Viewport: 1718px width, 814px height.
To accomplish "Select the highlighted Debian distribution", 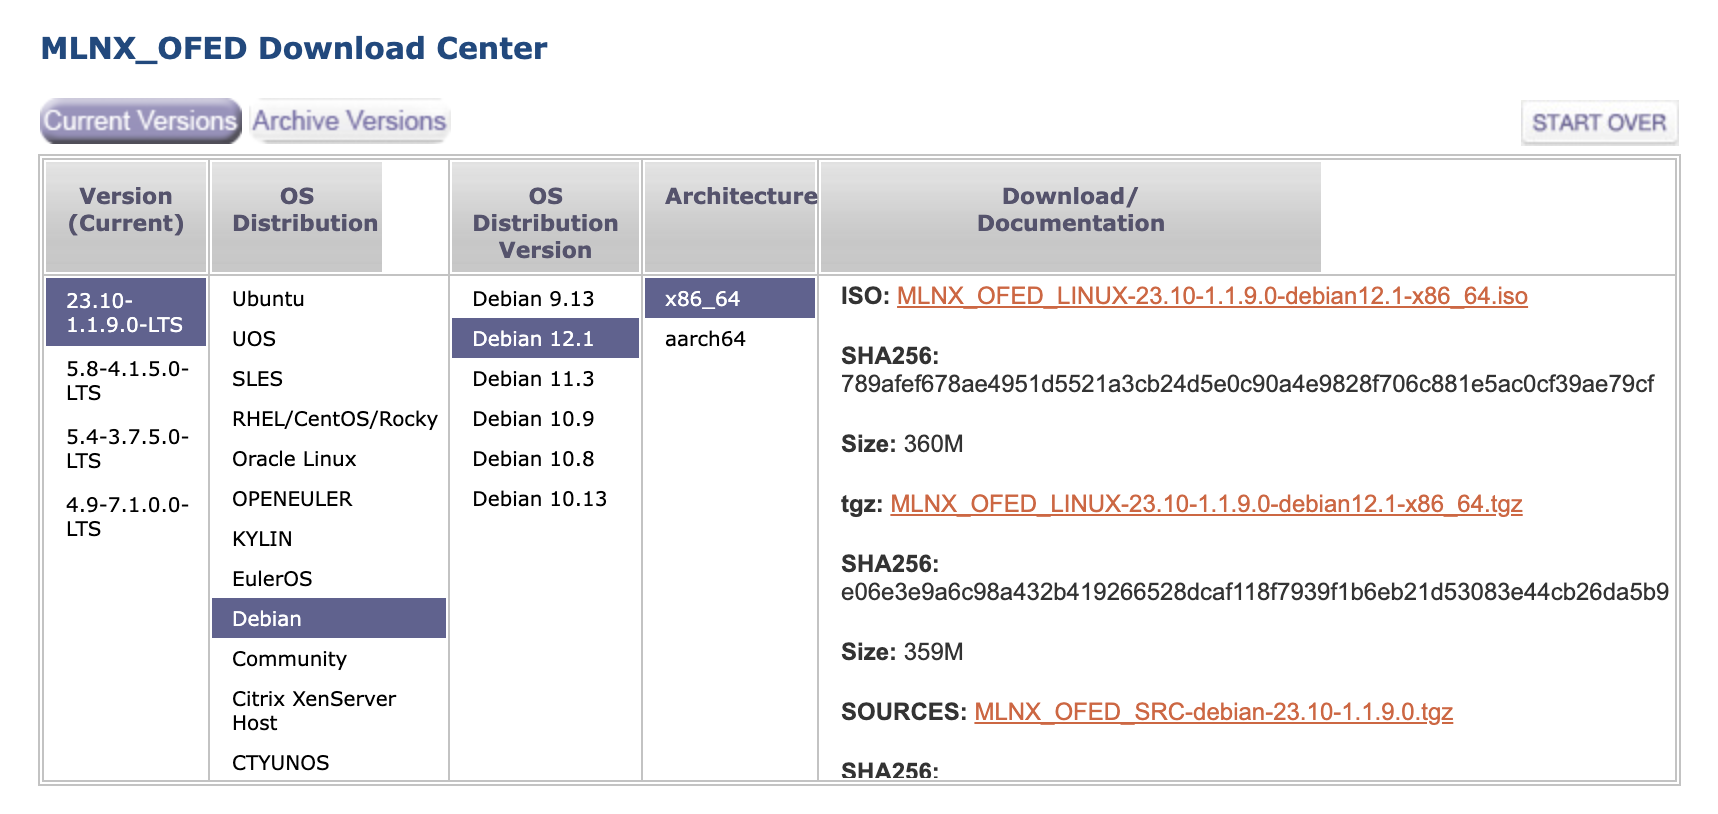I will [x=329, y=618].
